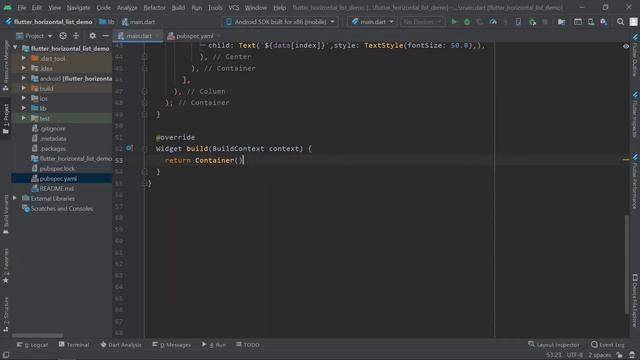Screen dimensions: 640x360
Task: Click flutter_horizontal_list_demo breadcrumb
Action: click(x=49, y=22)
